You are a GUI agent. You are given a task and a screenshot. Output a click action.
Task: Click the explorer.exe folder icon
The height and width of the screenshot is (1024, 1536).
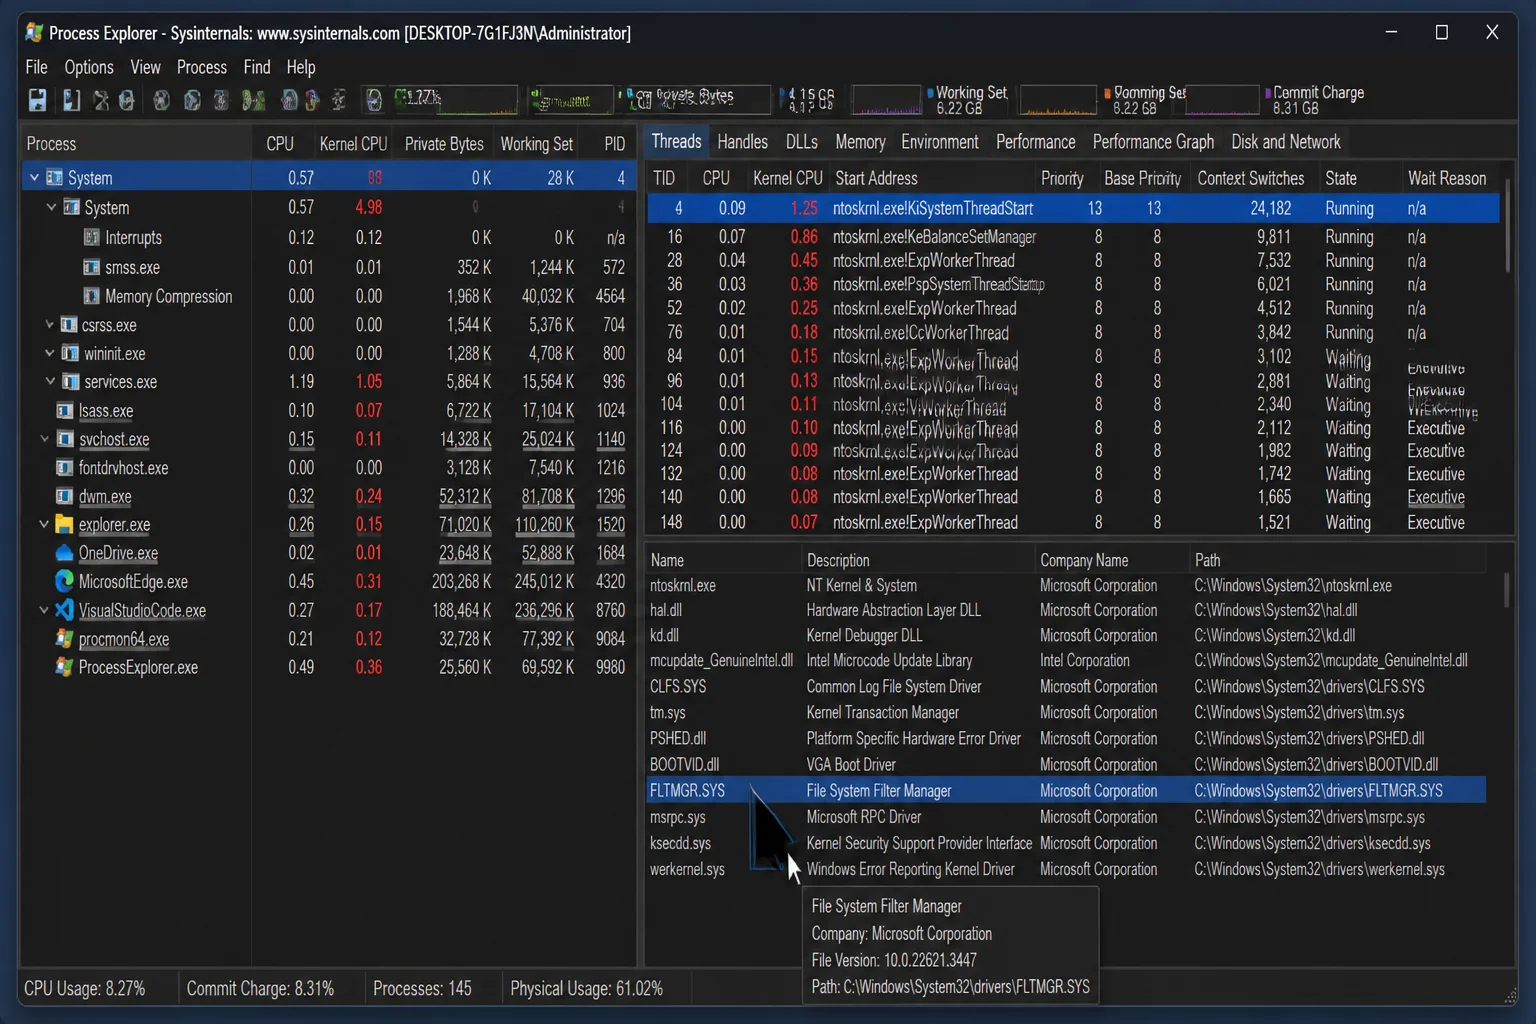tap(65, 525)
